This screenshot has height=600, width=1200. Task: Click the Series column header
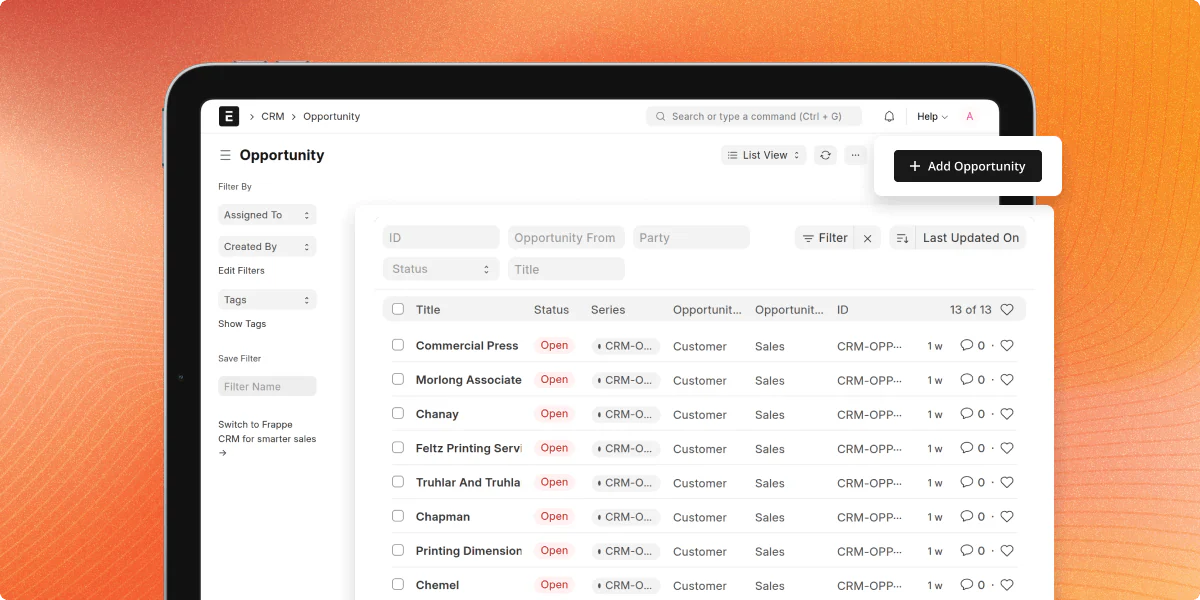tap(608, 310)
